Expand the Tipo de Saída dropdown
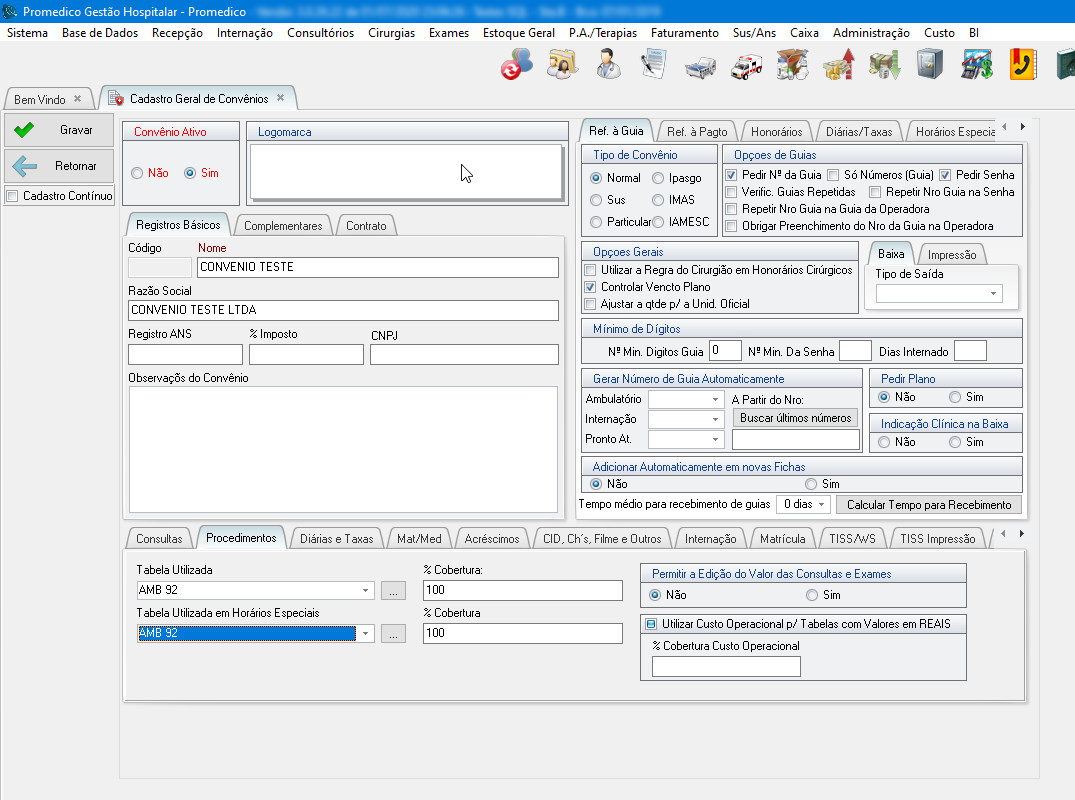The image size is (1075, 800). pos(994,294)
